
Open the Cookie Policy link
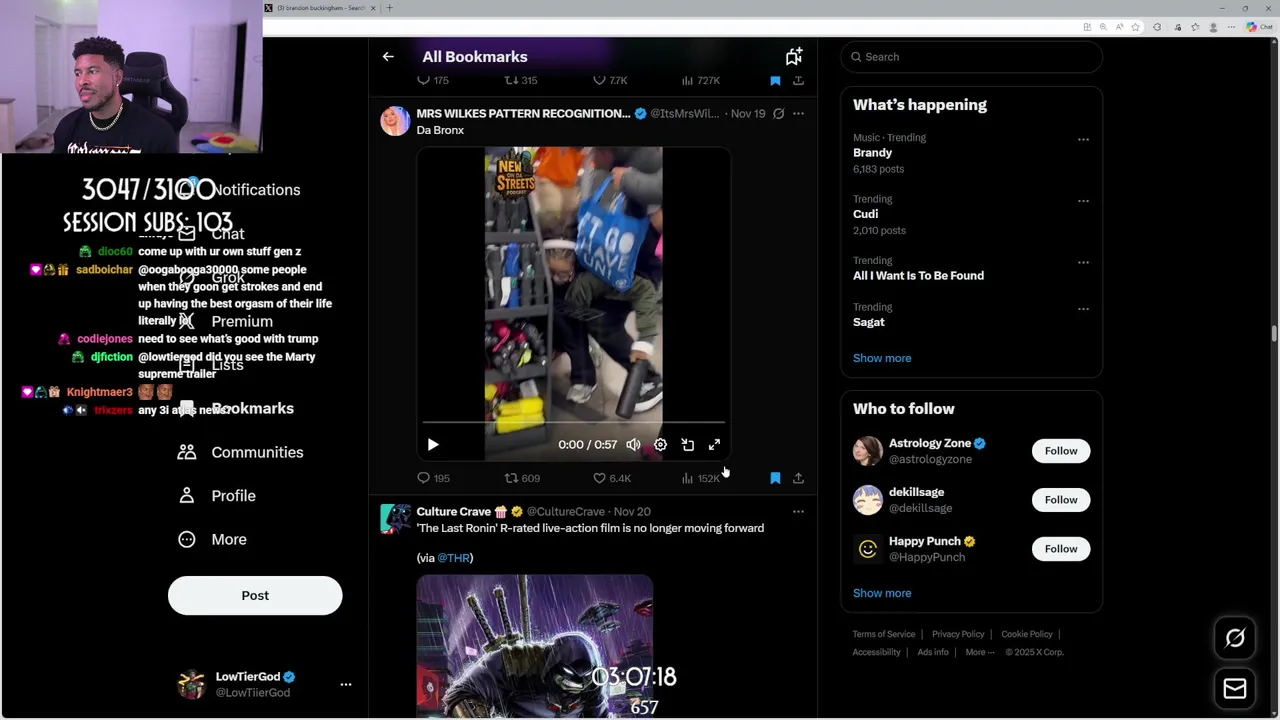pyautogui.click(x=1027, y=634)
